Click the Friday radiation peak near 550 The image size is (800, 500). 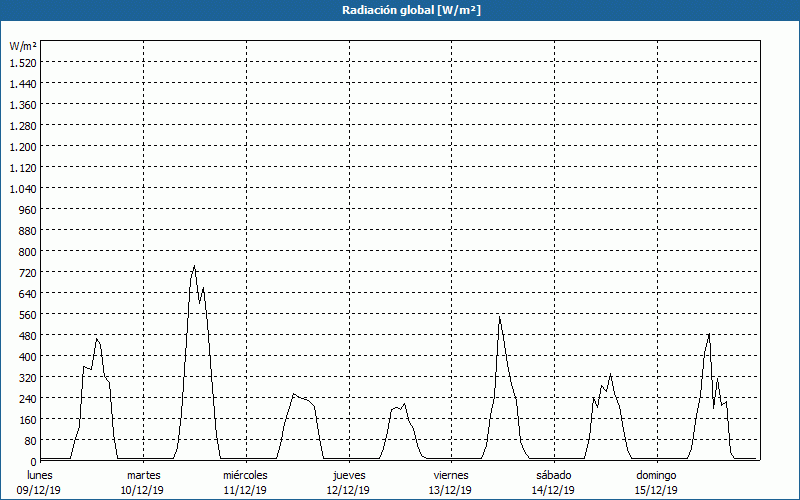[499, 317]
